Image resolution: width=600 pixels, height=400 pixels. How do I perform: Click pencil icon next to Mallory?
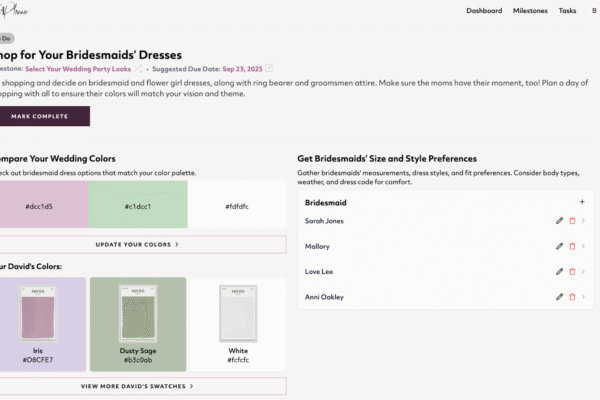[x=559, y=246]
